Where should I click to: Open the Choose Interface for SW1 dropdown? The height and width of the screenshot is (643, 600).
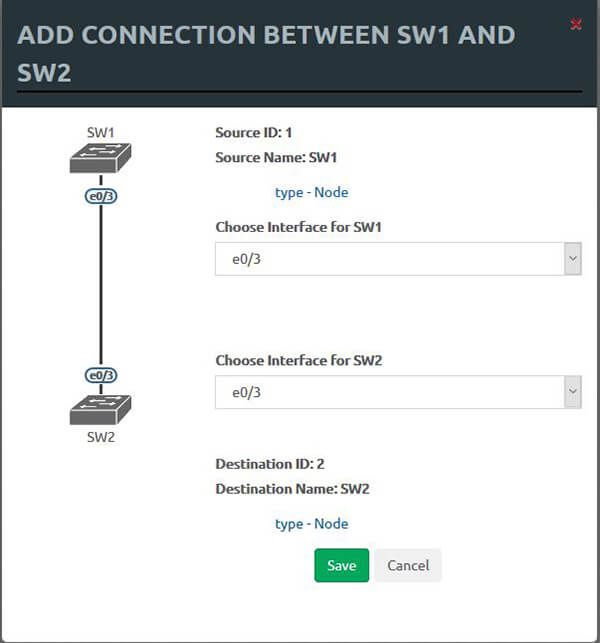[x=398, y=259]
